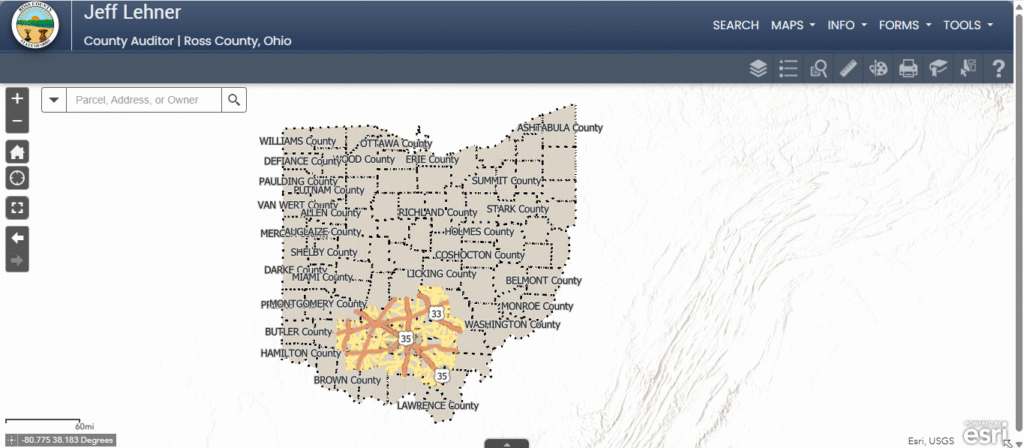1024x448 pixels.
Task: Click Parcel, Address, or Owner search field
Action: click(x=144, y=100)
